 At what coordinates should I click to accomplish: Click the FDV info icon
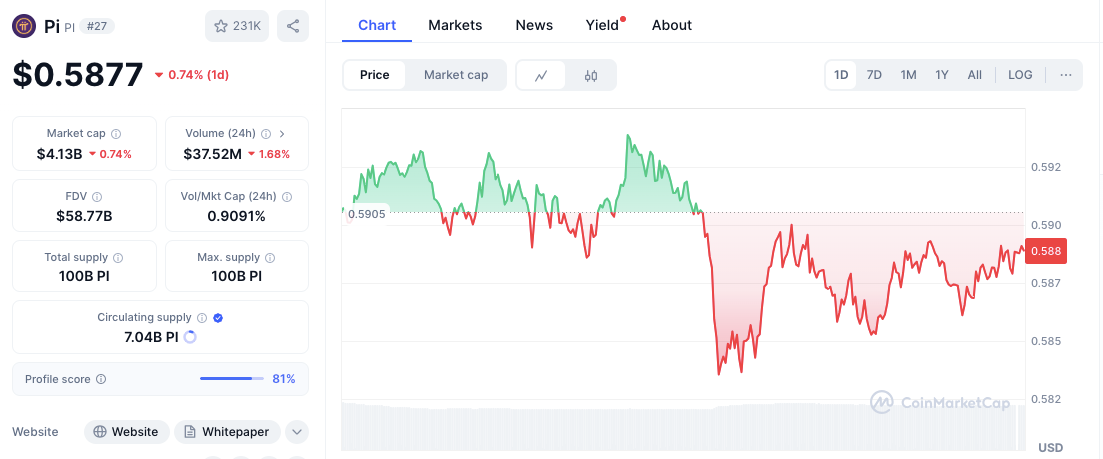pyautogui.click(x=97, y=197)
